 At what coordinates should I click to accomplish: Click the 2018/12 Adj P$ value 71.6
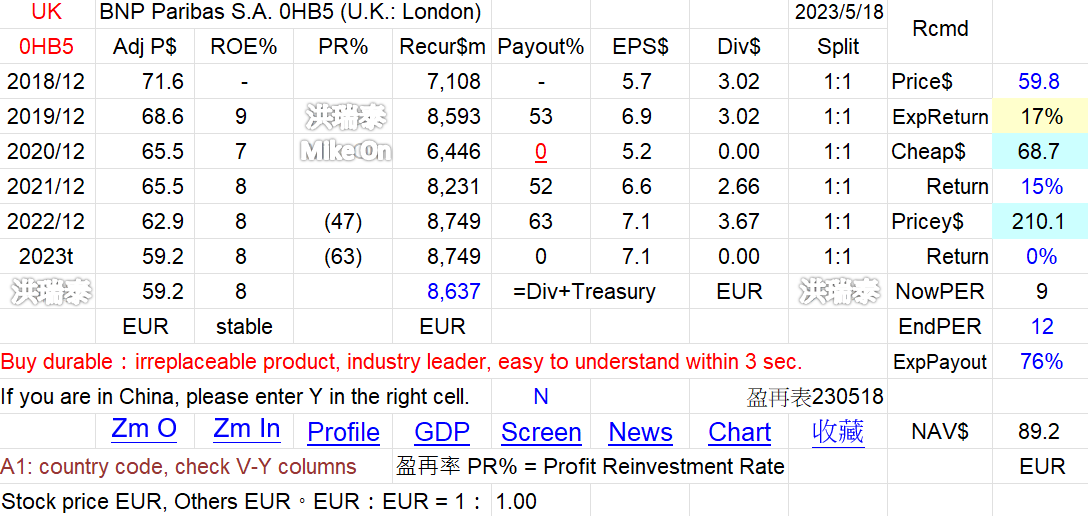(x=162, y=81)
